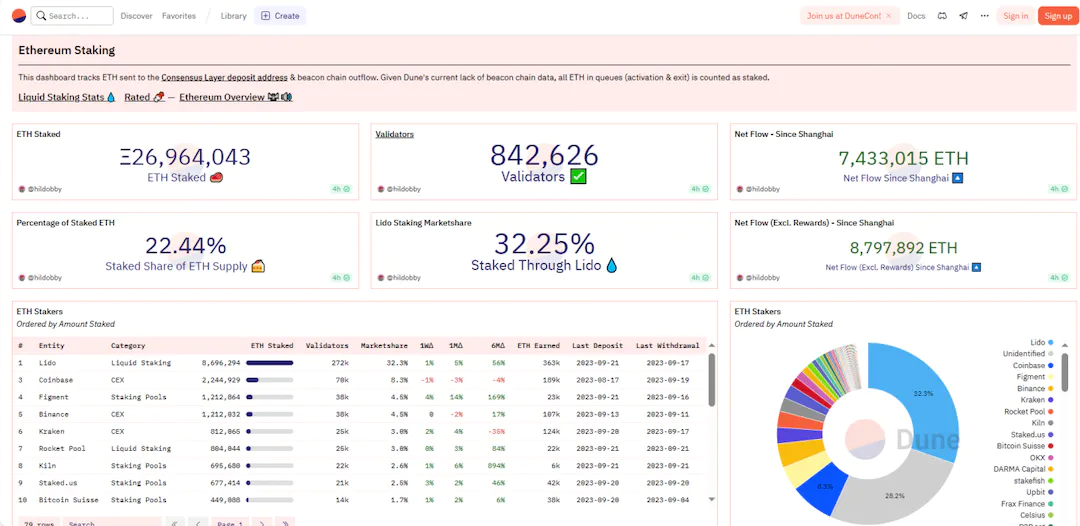Toggle Coinbase series in chart legend
The image size is (1080, 526).
click(x=1030, y=365)
